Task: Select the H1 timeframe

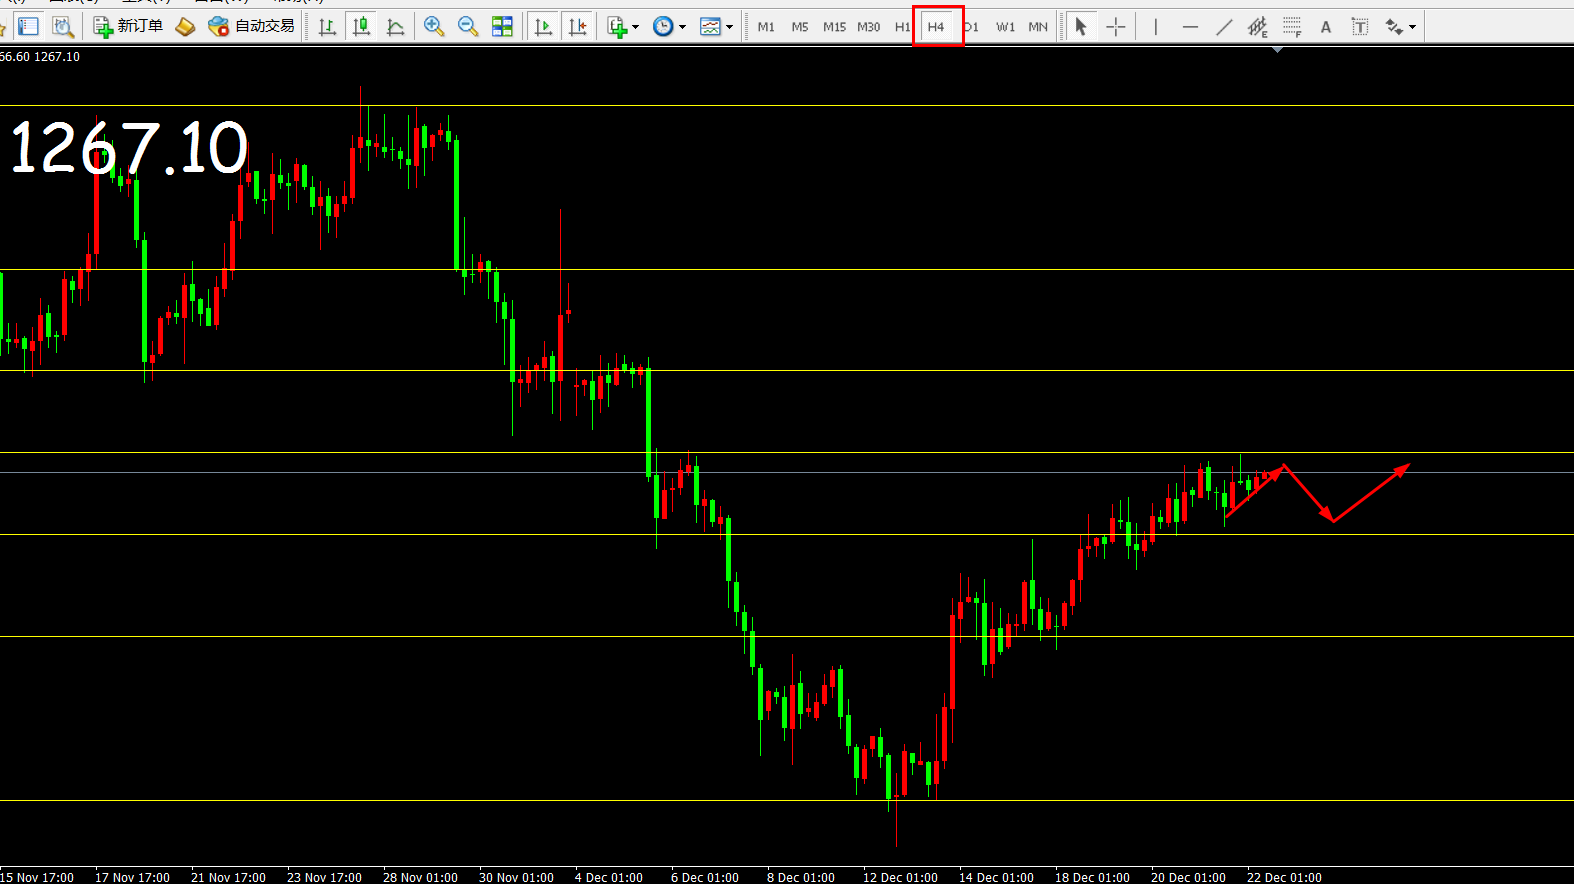Action: (x=902, y=27)
